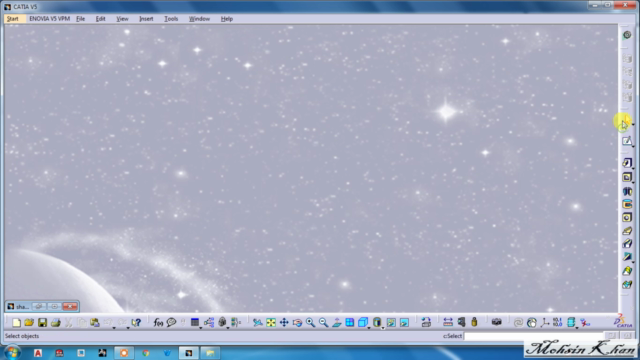This screenshot has height=360, width=640.
Task: Click the Groove tool in right toolbar
Action: pyautogui.click(x=627, y=204)
